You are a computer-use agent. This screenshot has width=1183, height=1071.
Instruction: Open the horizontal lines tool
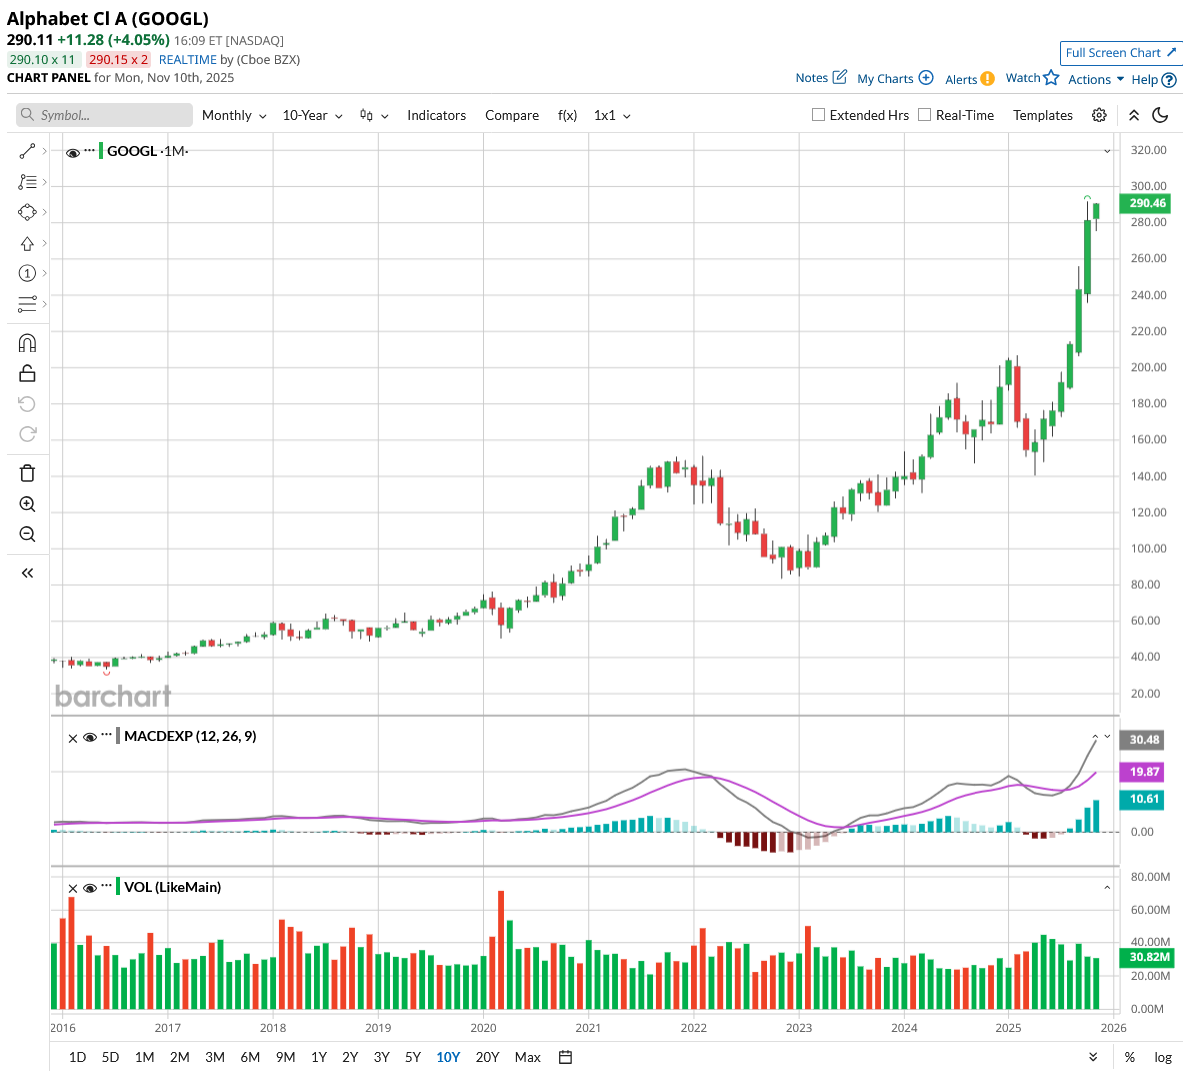point(27,304)
